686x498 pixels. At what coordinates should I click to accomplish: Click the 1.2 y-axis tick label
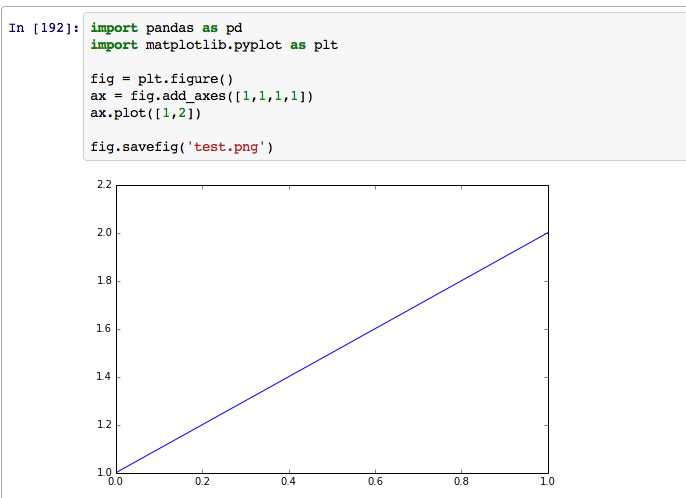point(104,424)
